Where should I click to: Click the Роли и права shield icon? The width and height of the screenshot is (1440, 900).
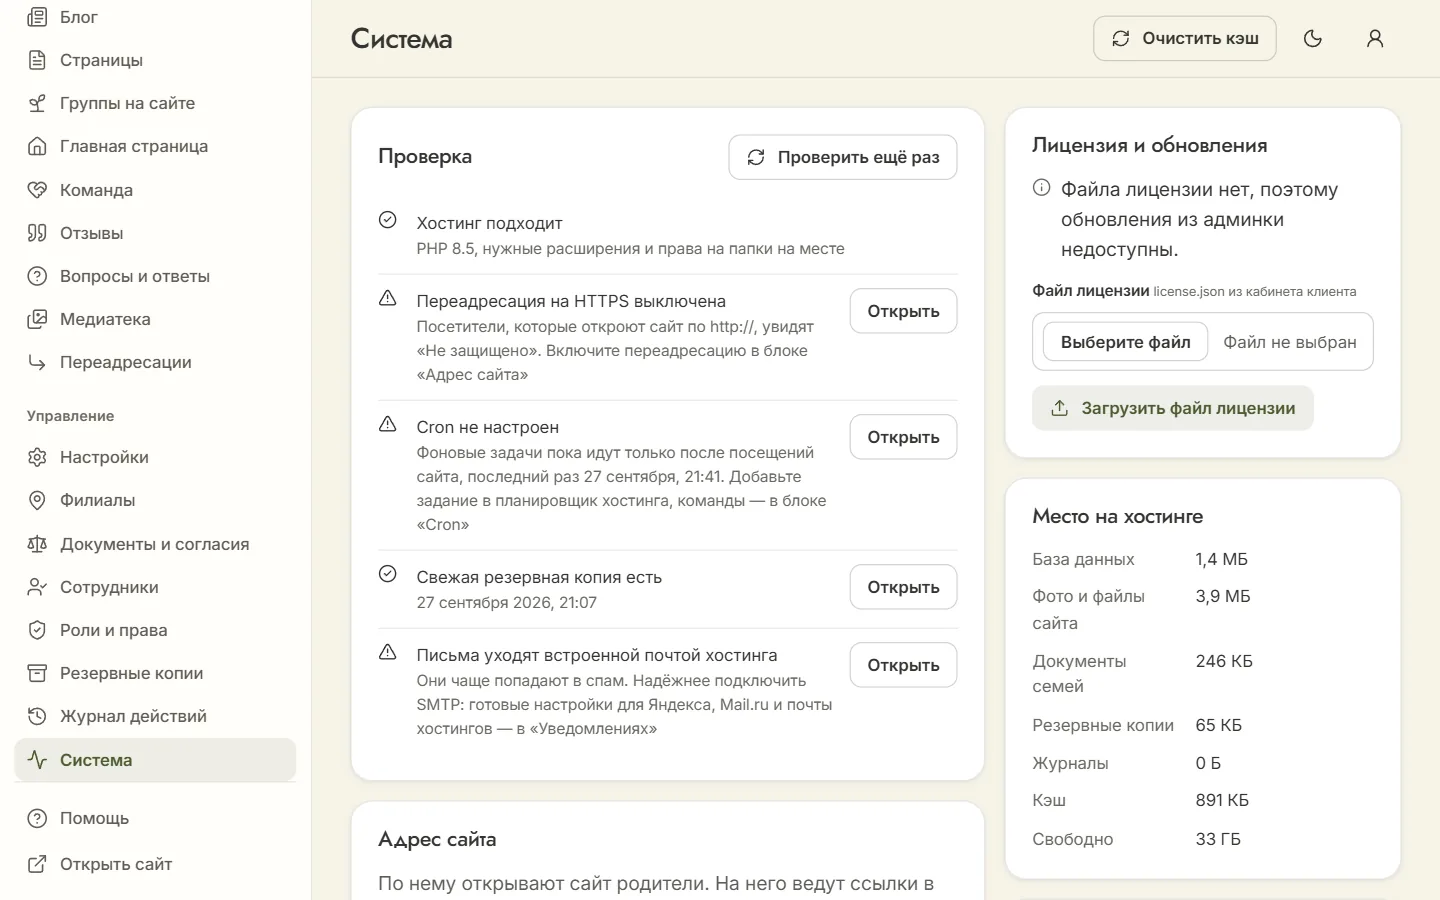tap(37, 630)
